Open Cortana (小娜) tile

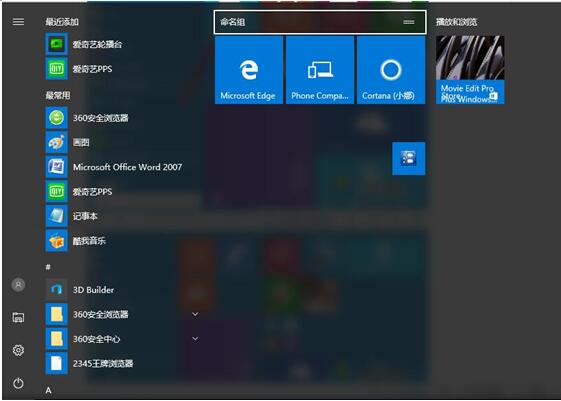(391, 70)
